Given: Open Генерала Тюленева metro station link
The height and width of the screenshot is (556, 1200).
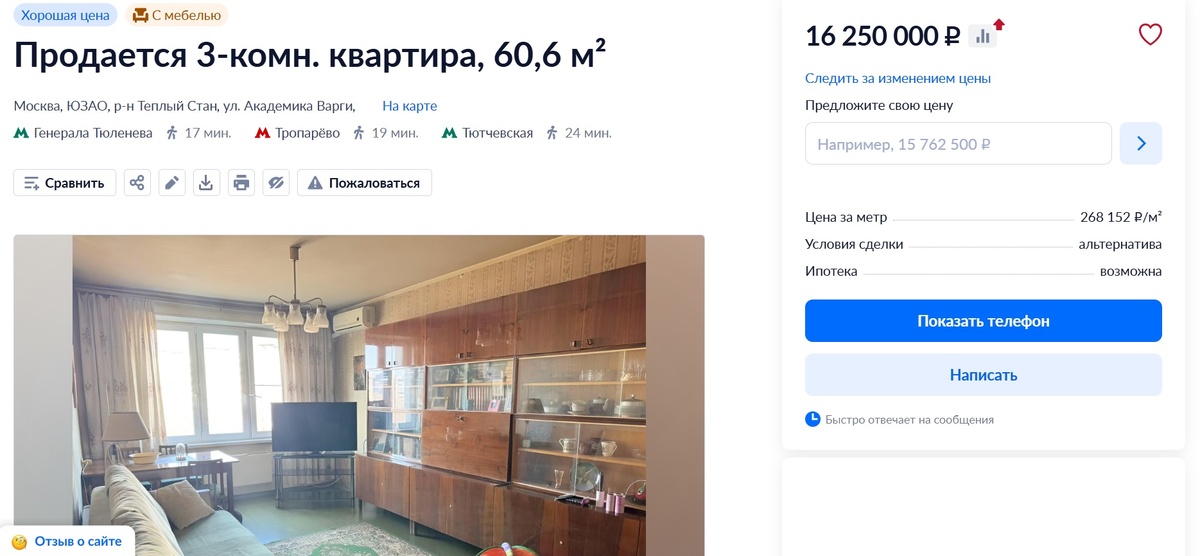Looking at the screenshot, I should click(93, 133).
